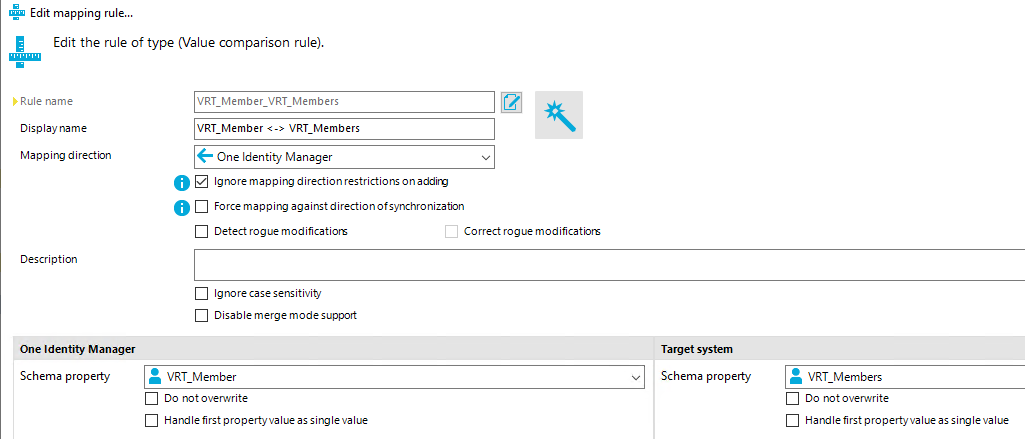Expand the VRT_Member schema property dropdown
The width and height of the screenshot is (1025, 439).
pos(636,377)
